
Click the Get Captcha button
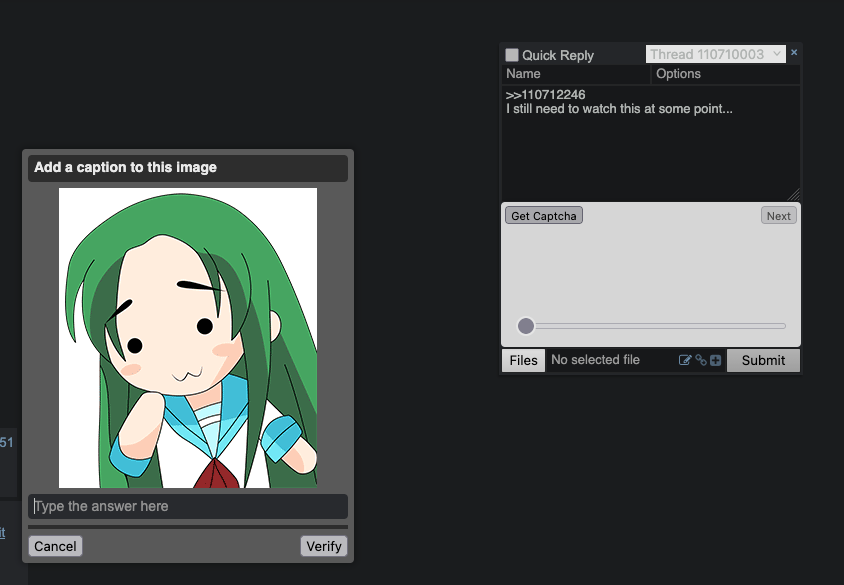pyautogui.click(x=544, y=216)
